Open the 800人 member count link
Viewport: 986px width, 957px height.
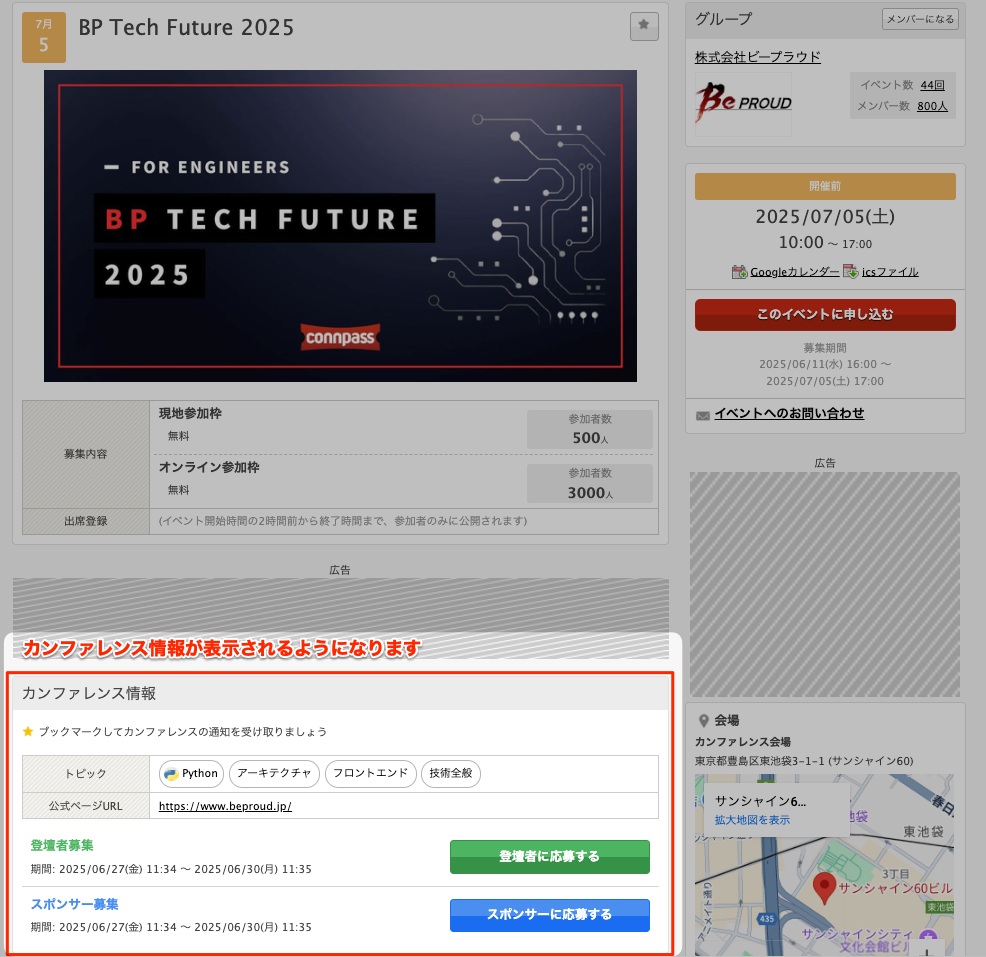(x=932, y=106)
